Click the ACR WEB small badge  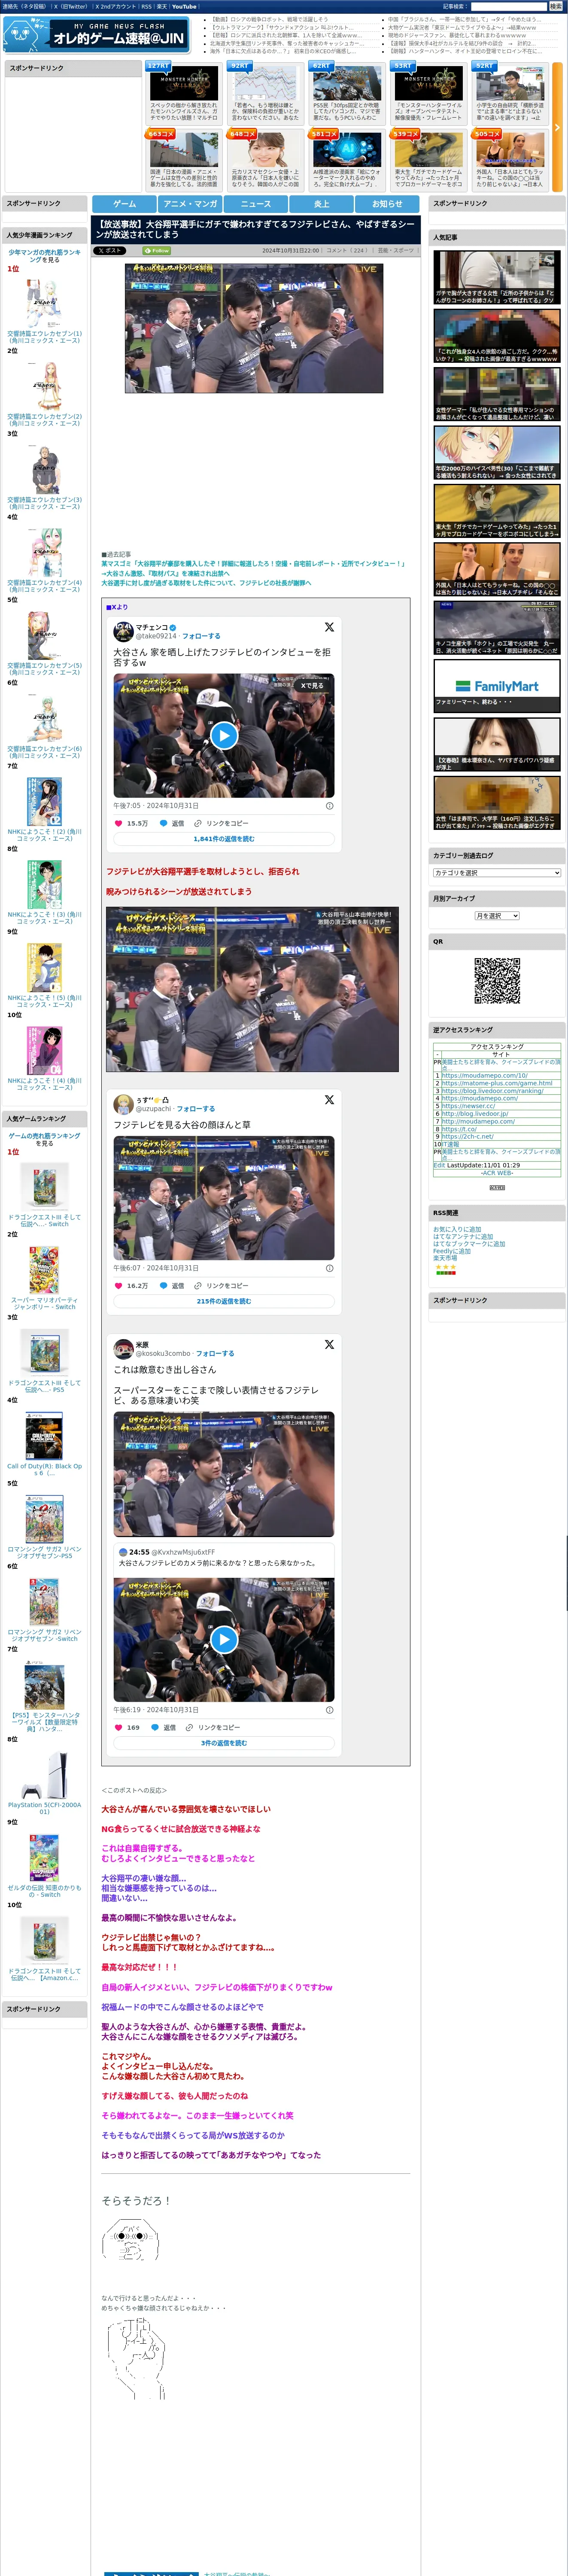pyautogui.click(x=497, y=1187)
